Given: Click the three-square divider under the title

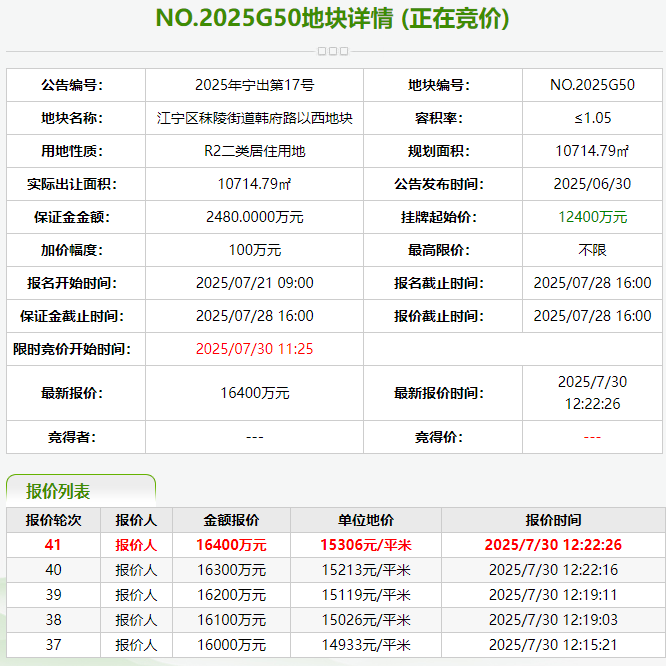Looking at the screenshot, I should pyautogui.click(x=332, y=50).
